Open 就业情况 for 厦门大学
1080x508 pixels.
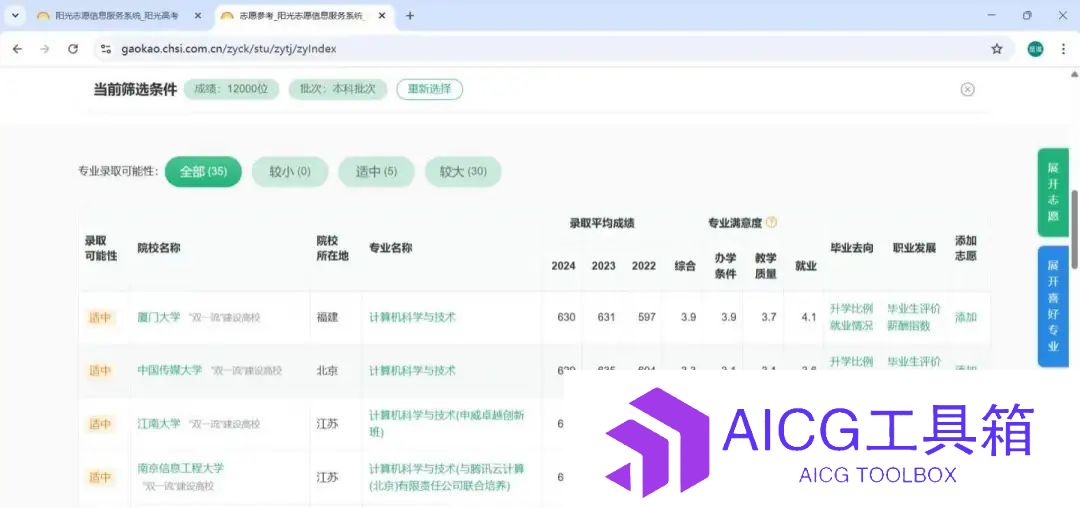pos(851,326)
